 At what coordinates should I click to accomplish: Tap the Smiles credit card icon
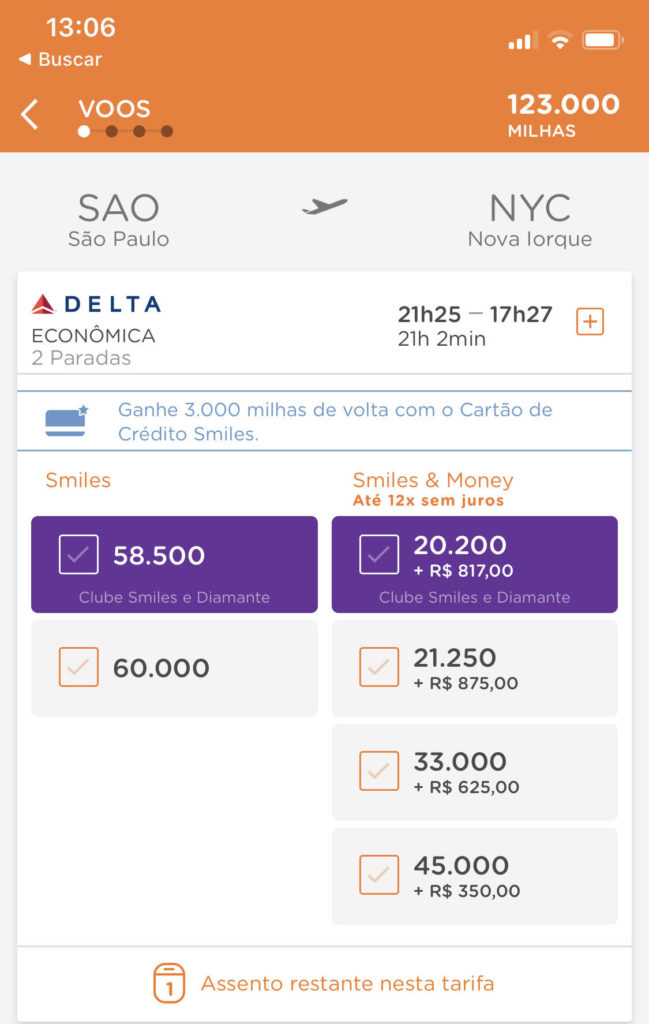tap(66, 421)
